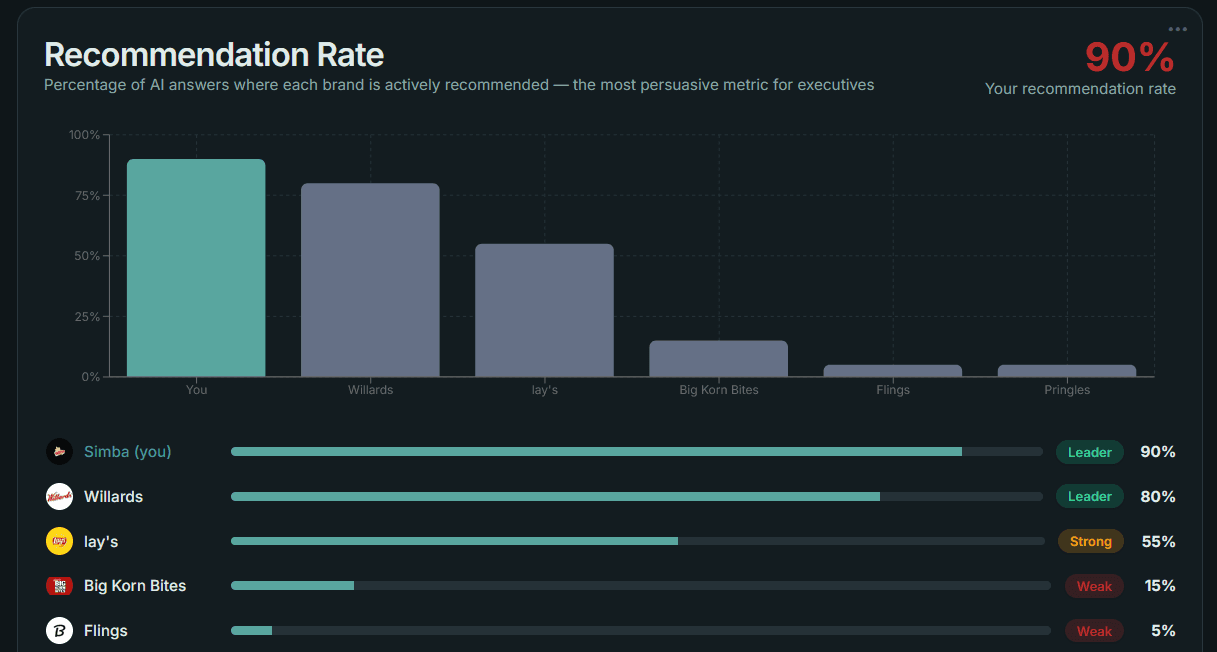Click the 90% value in Simba row
This screenshot has width=1217, height=652.
(1158, 452)
